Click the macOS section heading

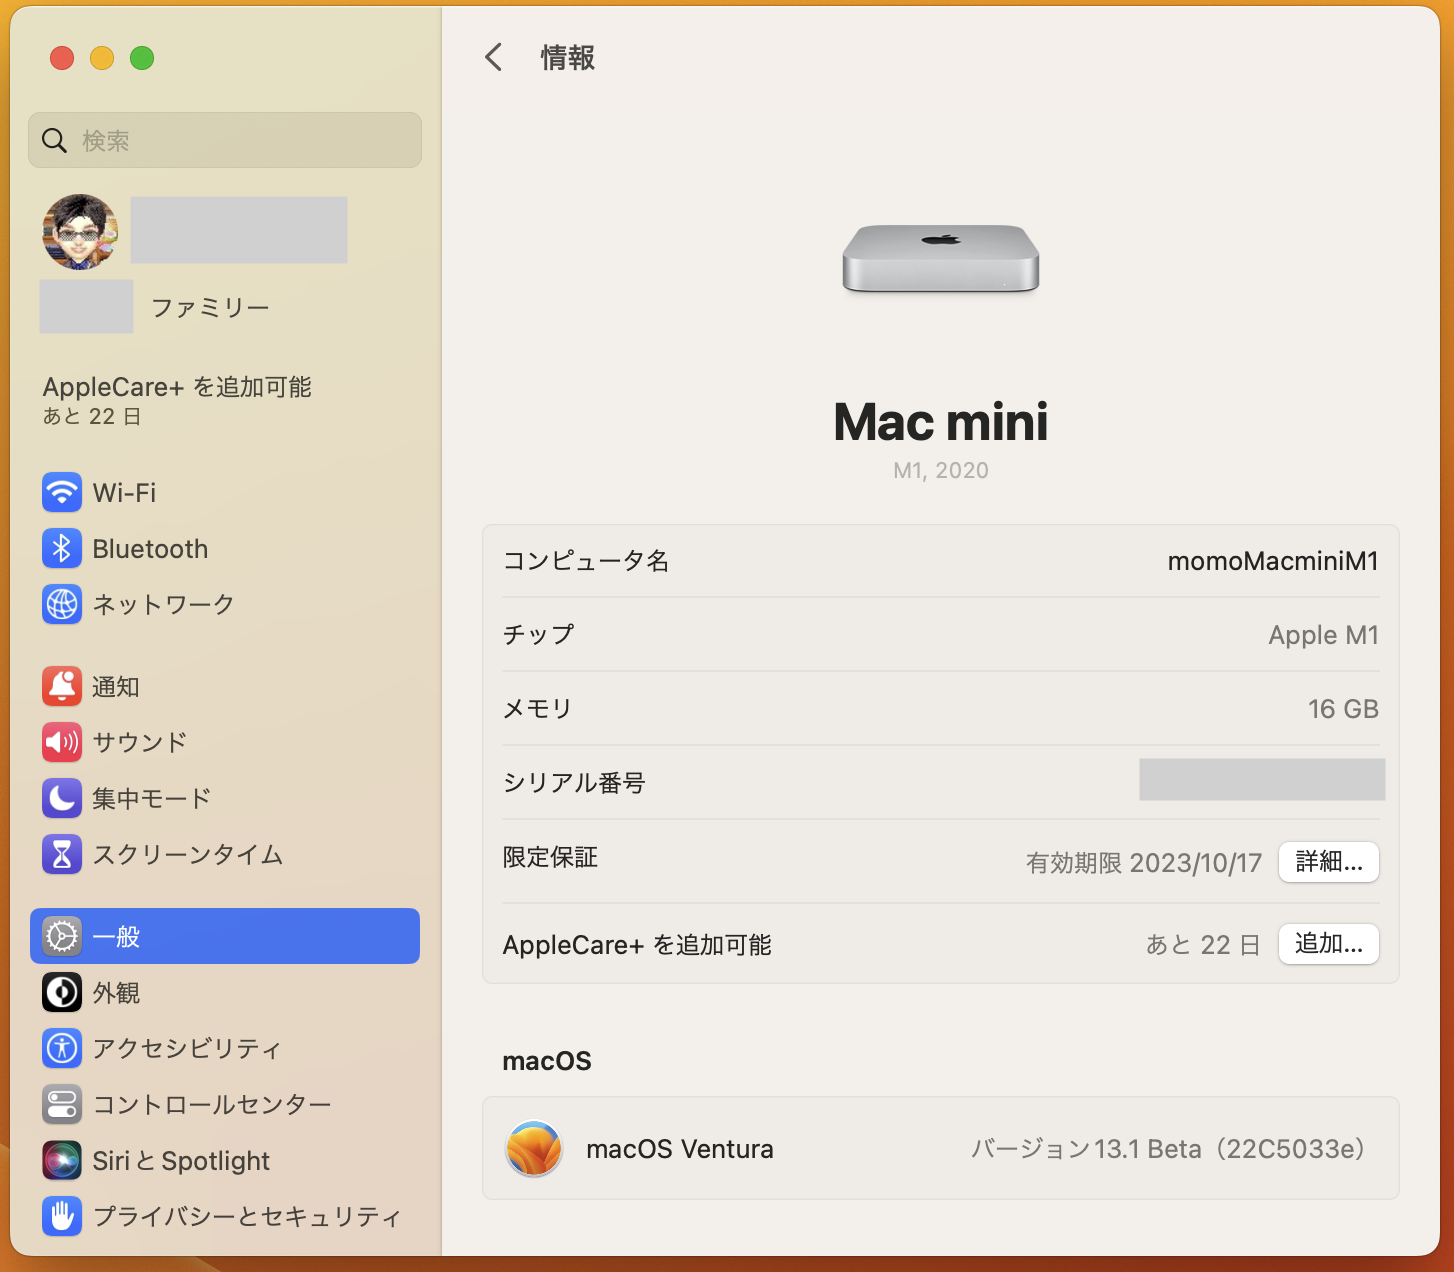[x=547, y=1061]
